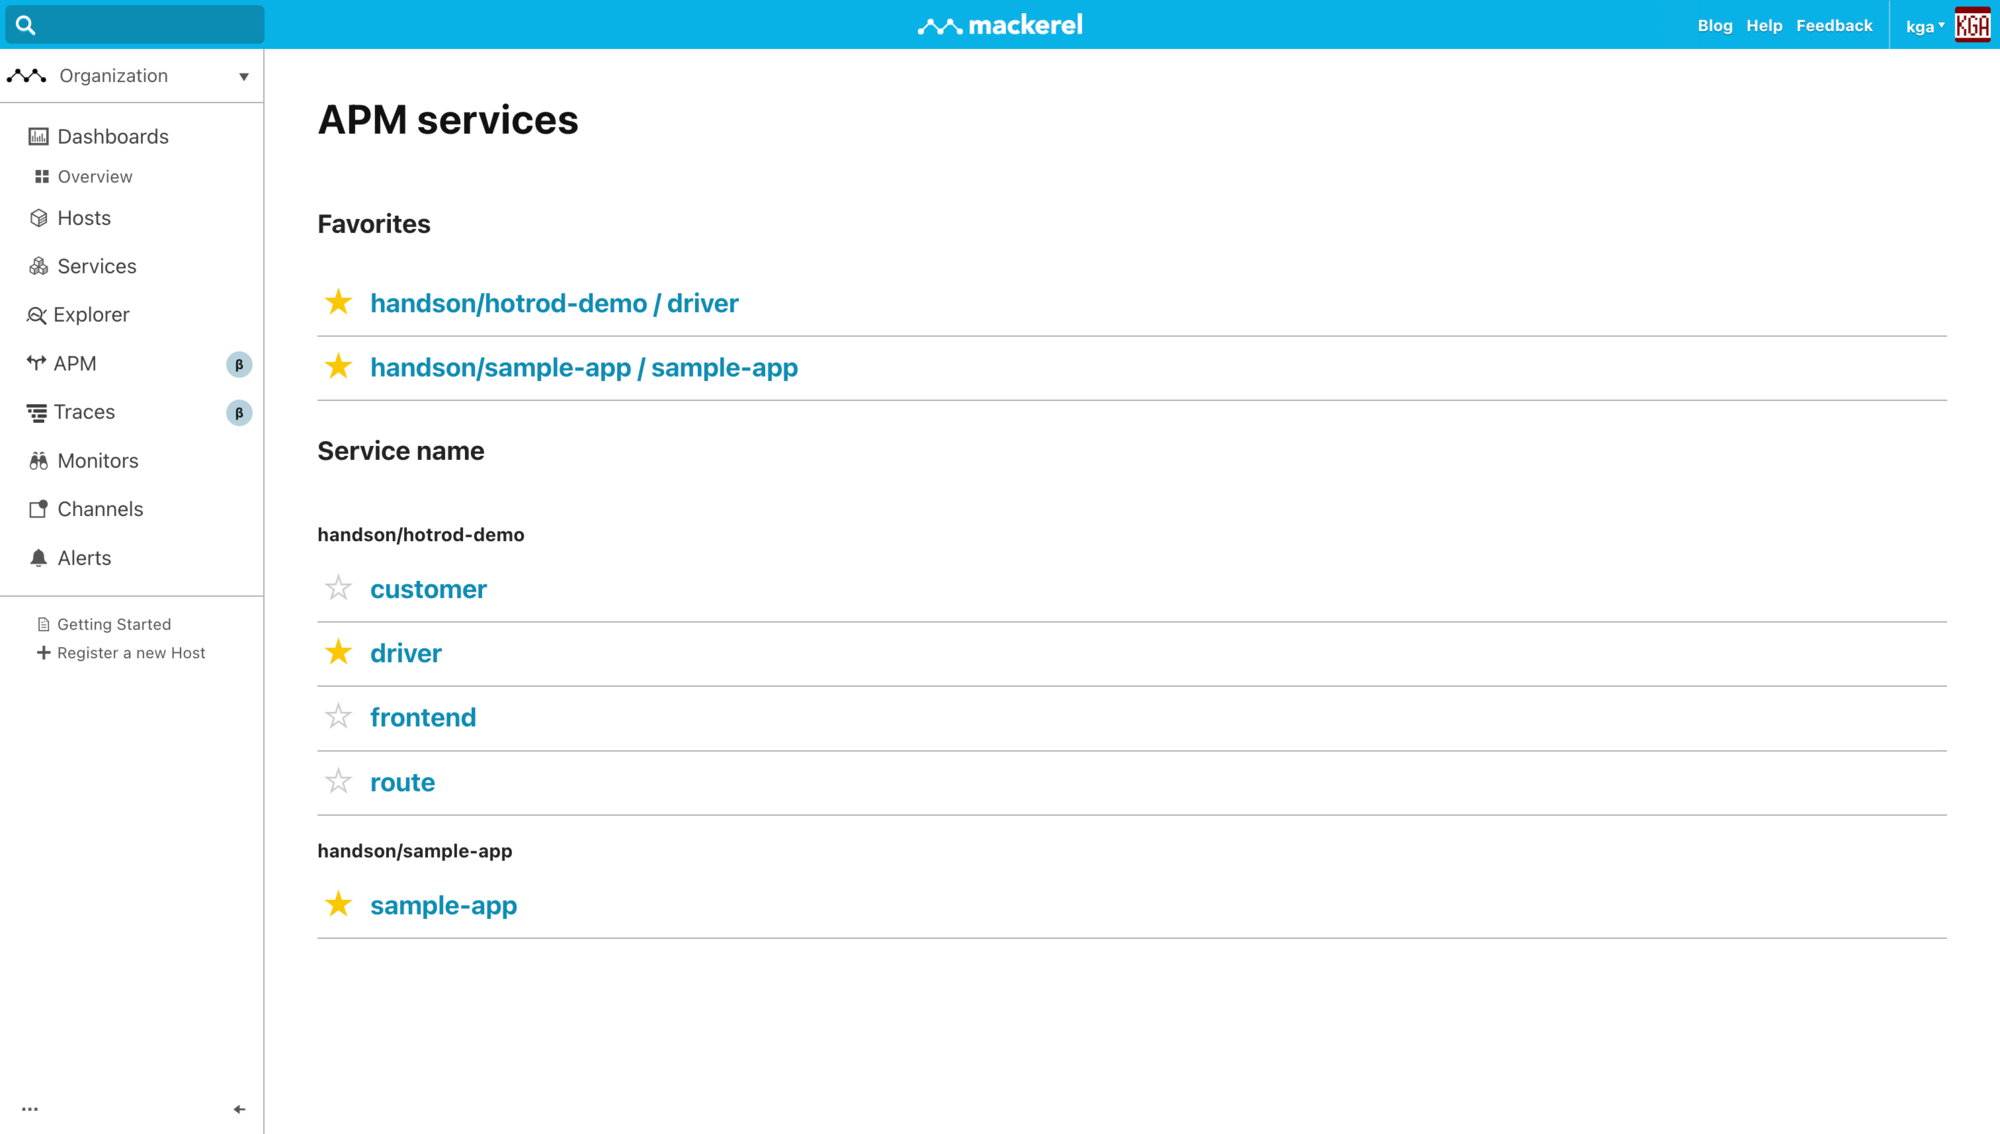This screenshot has height=1134, width=2000.
Task: Click the Hosts cube icon
Action: pyautogui.click(x=39, y=218)
